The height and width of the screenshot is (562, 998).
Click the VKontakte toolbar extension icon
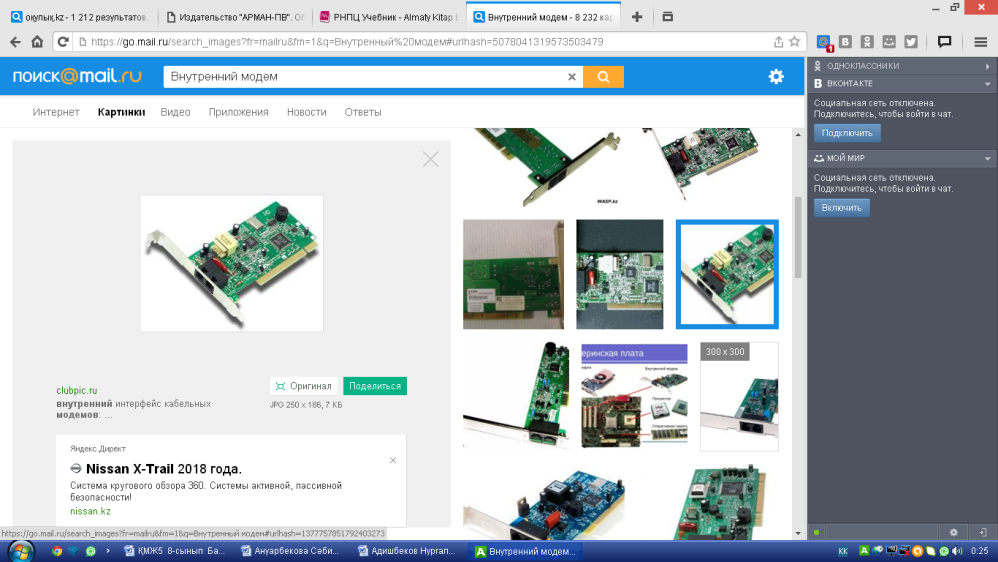[845, 42]
